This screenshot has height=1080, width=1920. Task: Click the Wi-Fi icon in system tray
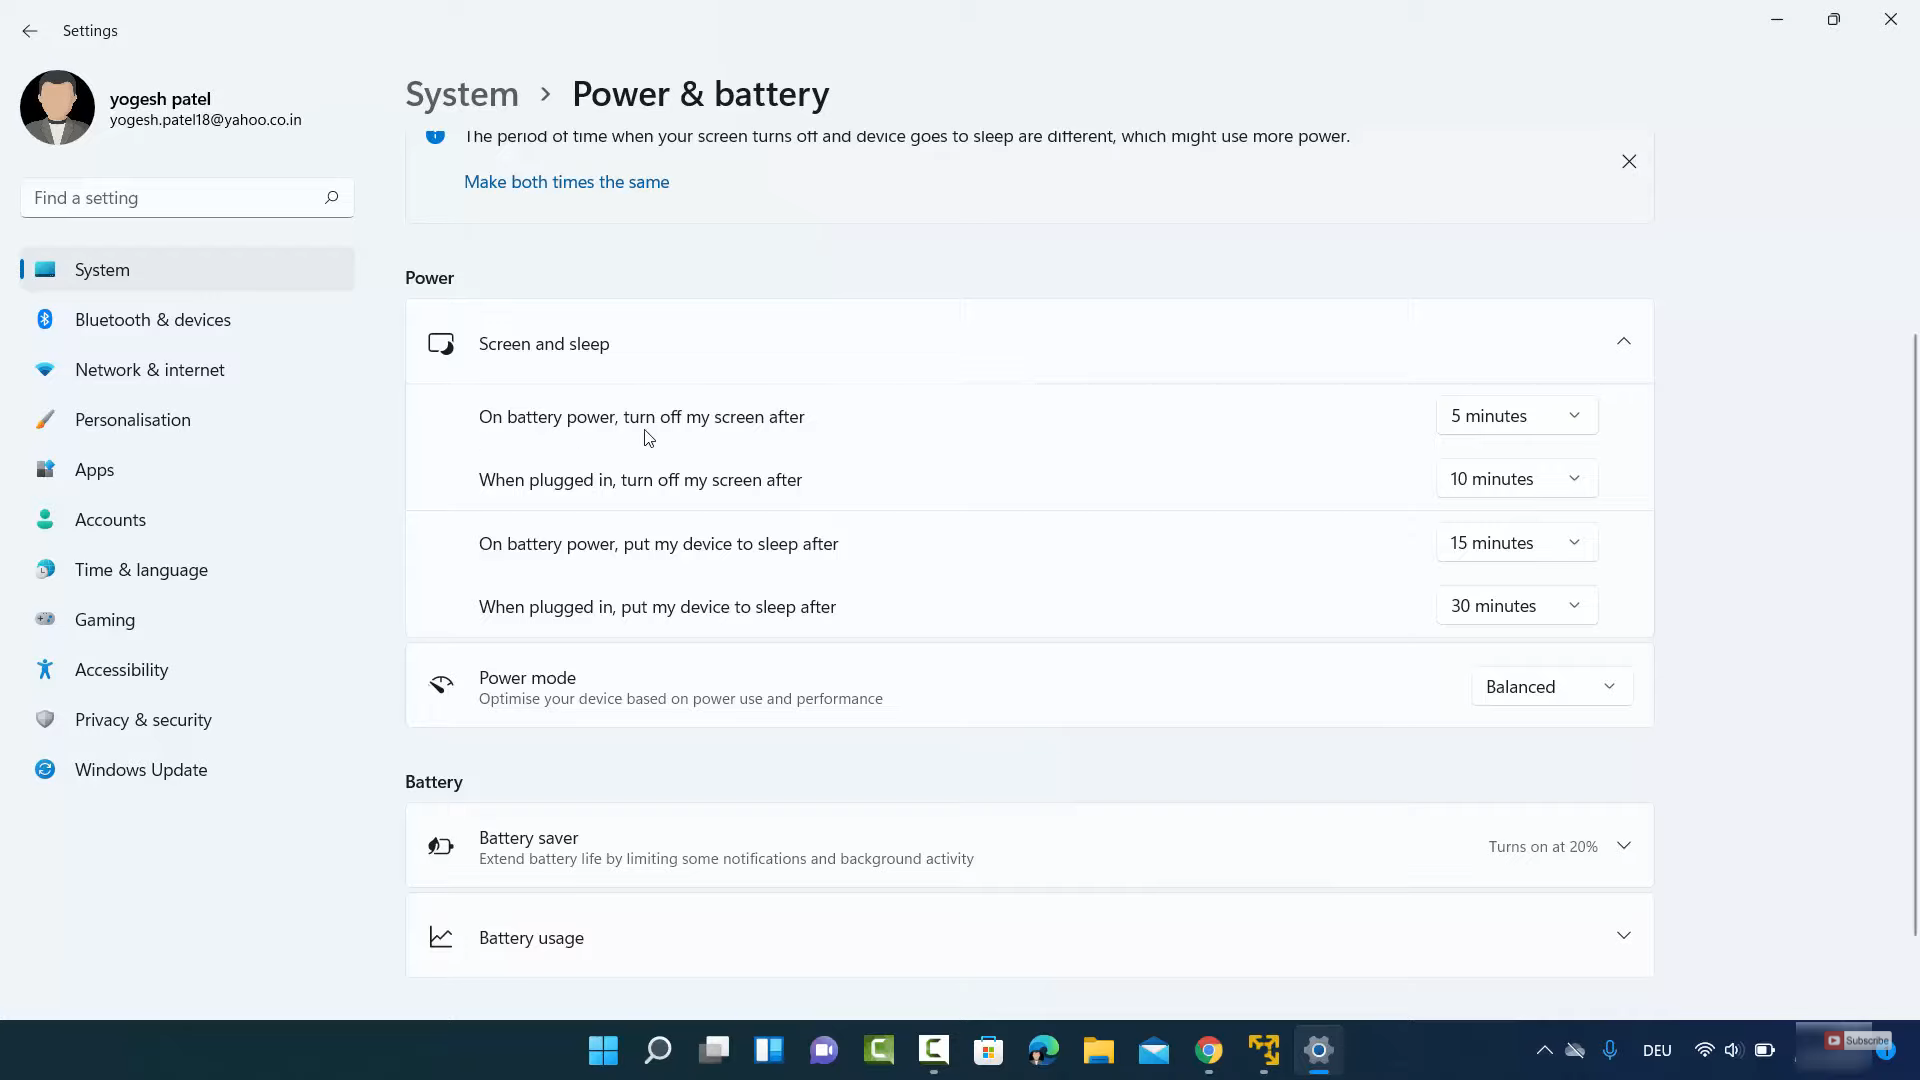pyautogui.click(x=1704, y=1050)
